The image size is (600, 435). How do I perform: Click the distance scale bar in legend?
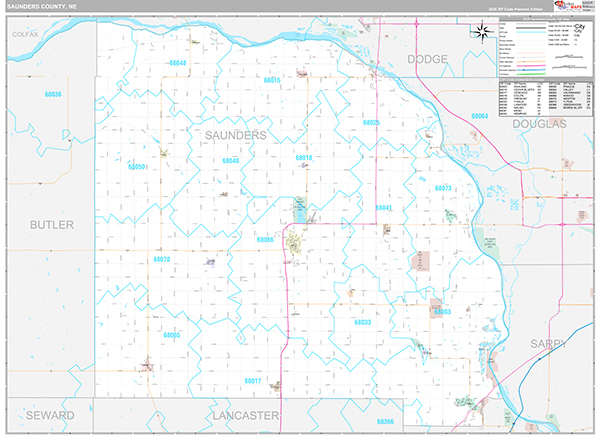(x=571, y=57)
